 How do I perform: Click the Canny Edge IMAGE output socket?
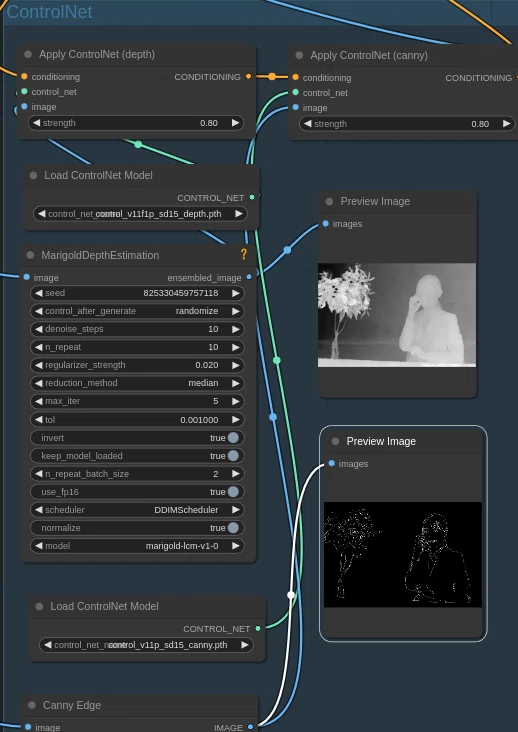pos(251,727)
